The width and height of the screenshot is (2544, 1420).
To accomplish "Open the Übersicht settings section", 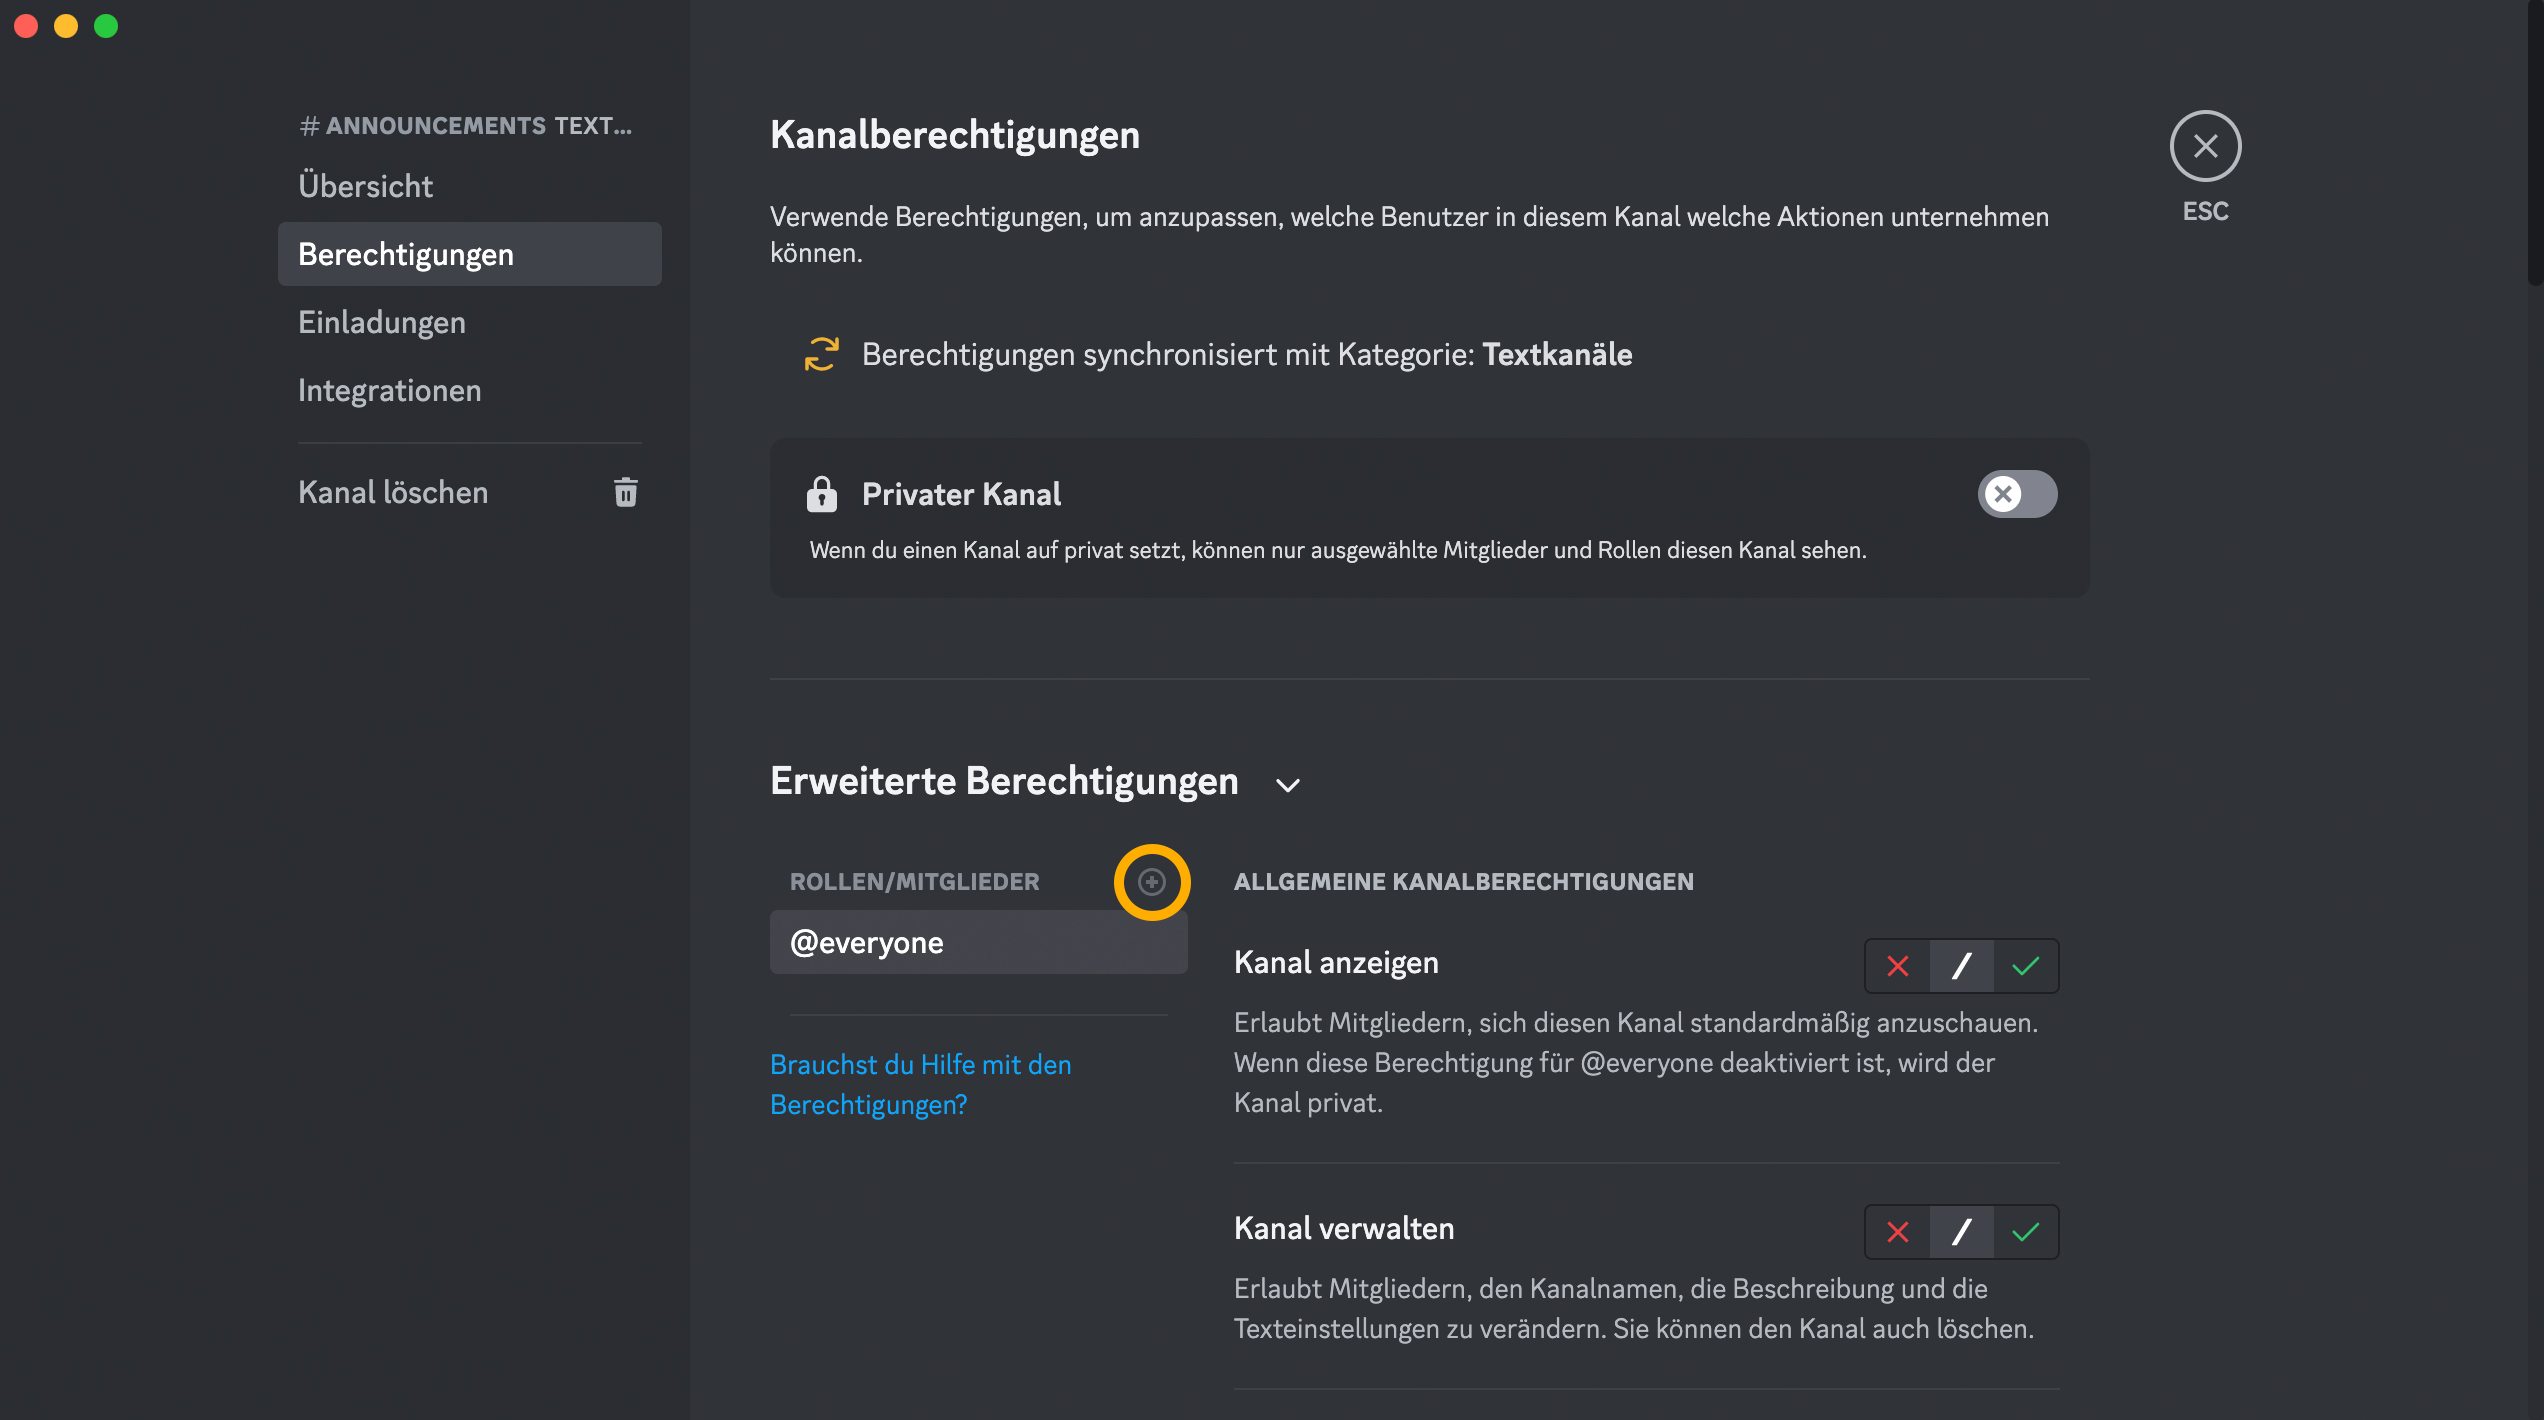I will [365, 186].
